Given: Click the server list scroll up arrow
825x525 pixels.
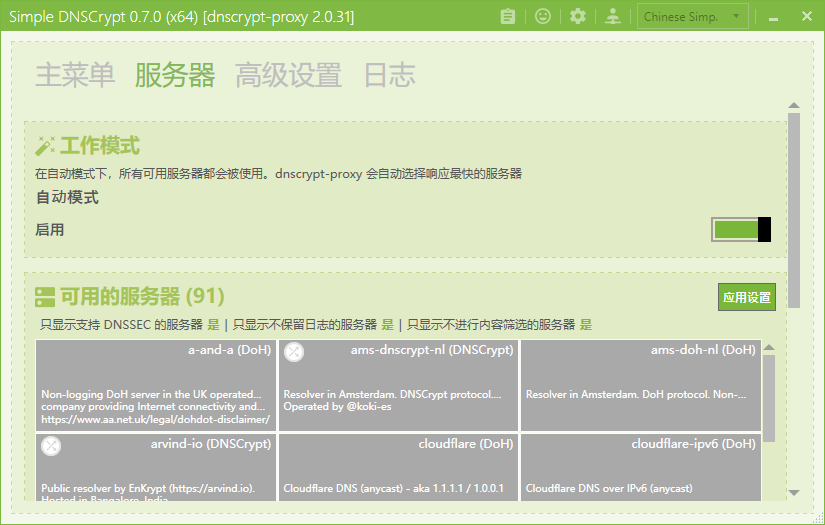Looking at the screenshot, I should click(769, 347).
